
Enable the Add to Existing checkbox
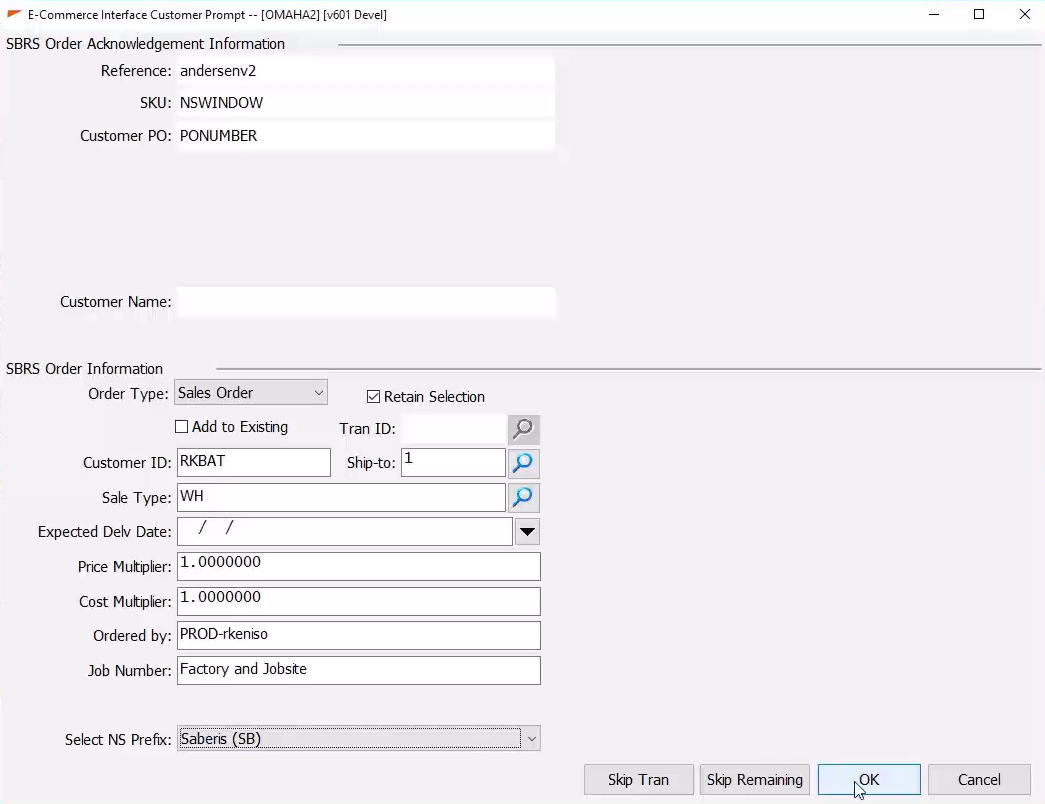[182, 427]
